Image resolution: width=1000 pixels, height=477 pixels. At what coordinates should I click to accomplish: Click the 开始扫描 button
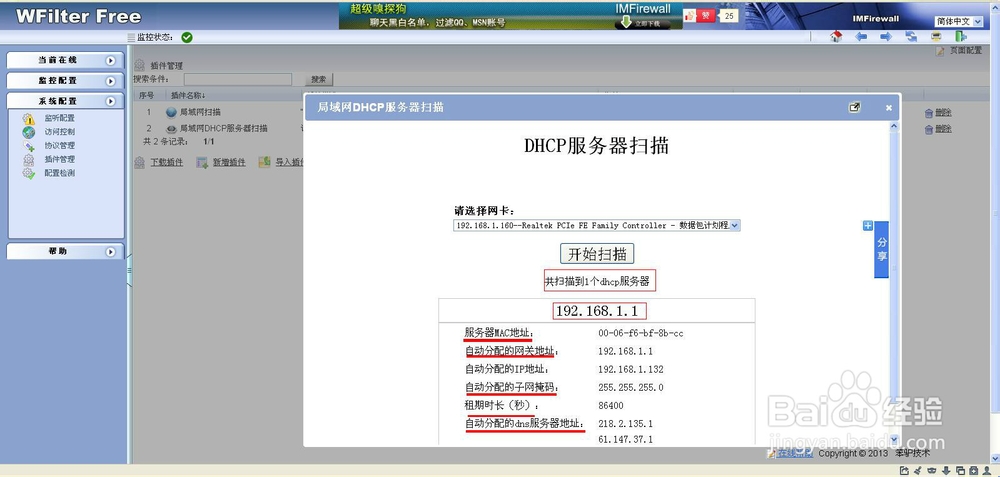598,253
